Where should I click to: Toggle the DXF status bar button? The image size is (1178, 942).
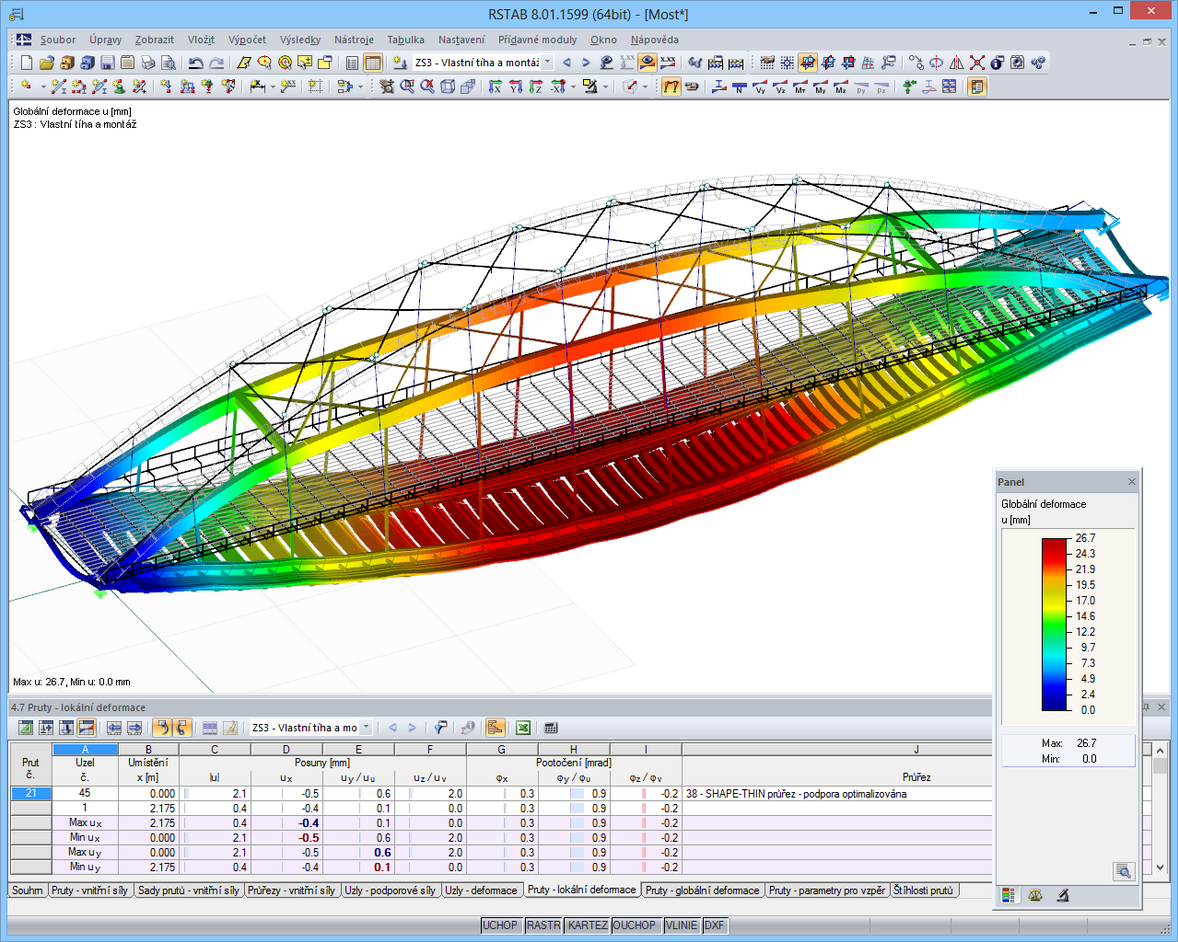(x=714, y=925)
